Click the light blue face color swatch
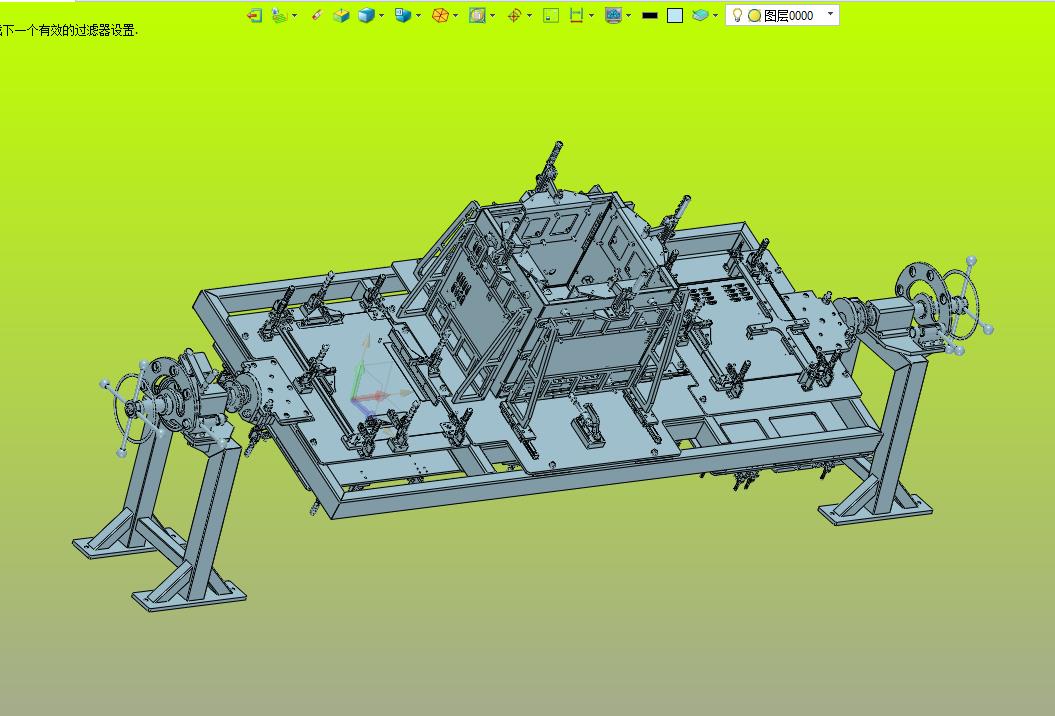The image size is (1055, 716). pyautogui.click(x=675, y=15)
